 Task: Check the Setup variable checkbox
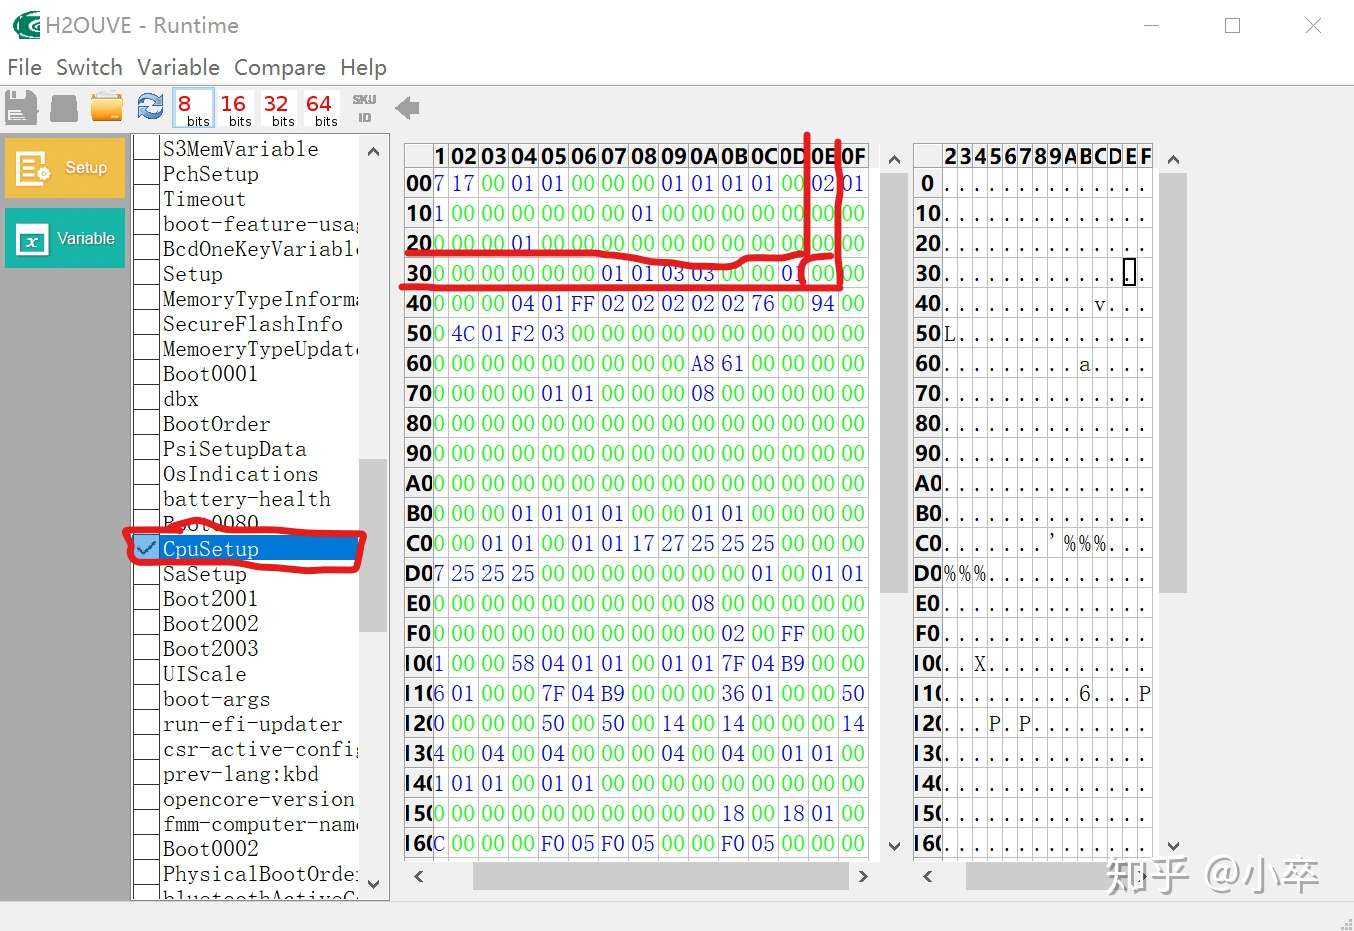click(x=147, y=273)
